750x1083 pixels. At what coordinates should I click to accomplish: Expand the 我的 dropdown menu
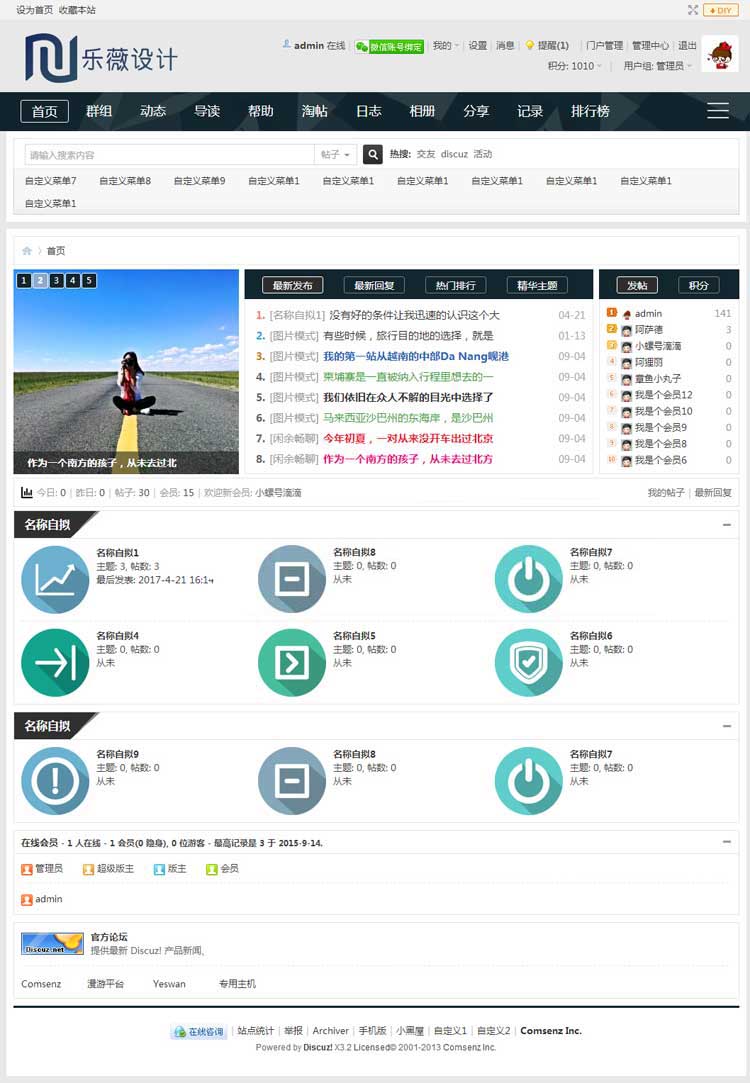446,46
